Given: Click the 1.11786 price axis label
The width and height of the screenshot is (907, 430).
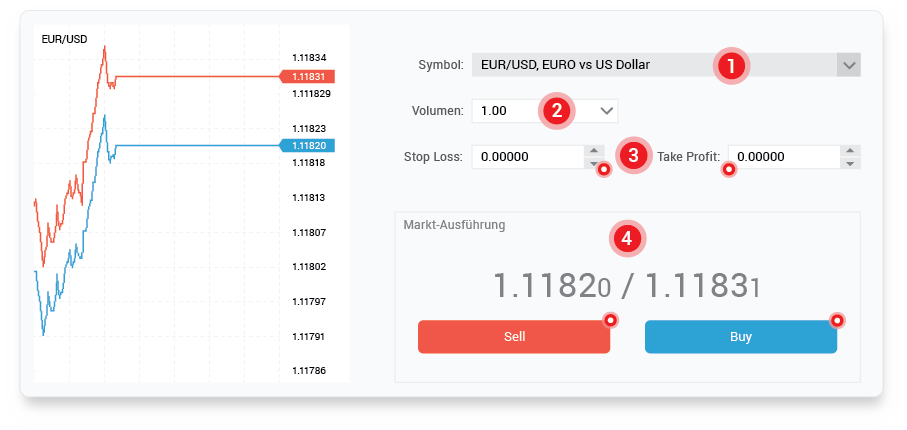Looking at the screenshot, I should point(309,371).
